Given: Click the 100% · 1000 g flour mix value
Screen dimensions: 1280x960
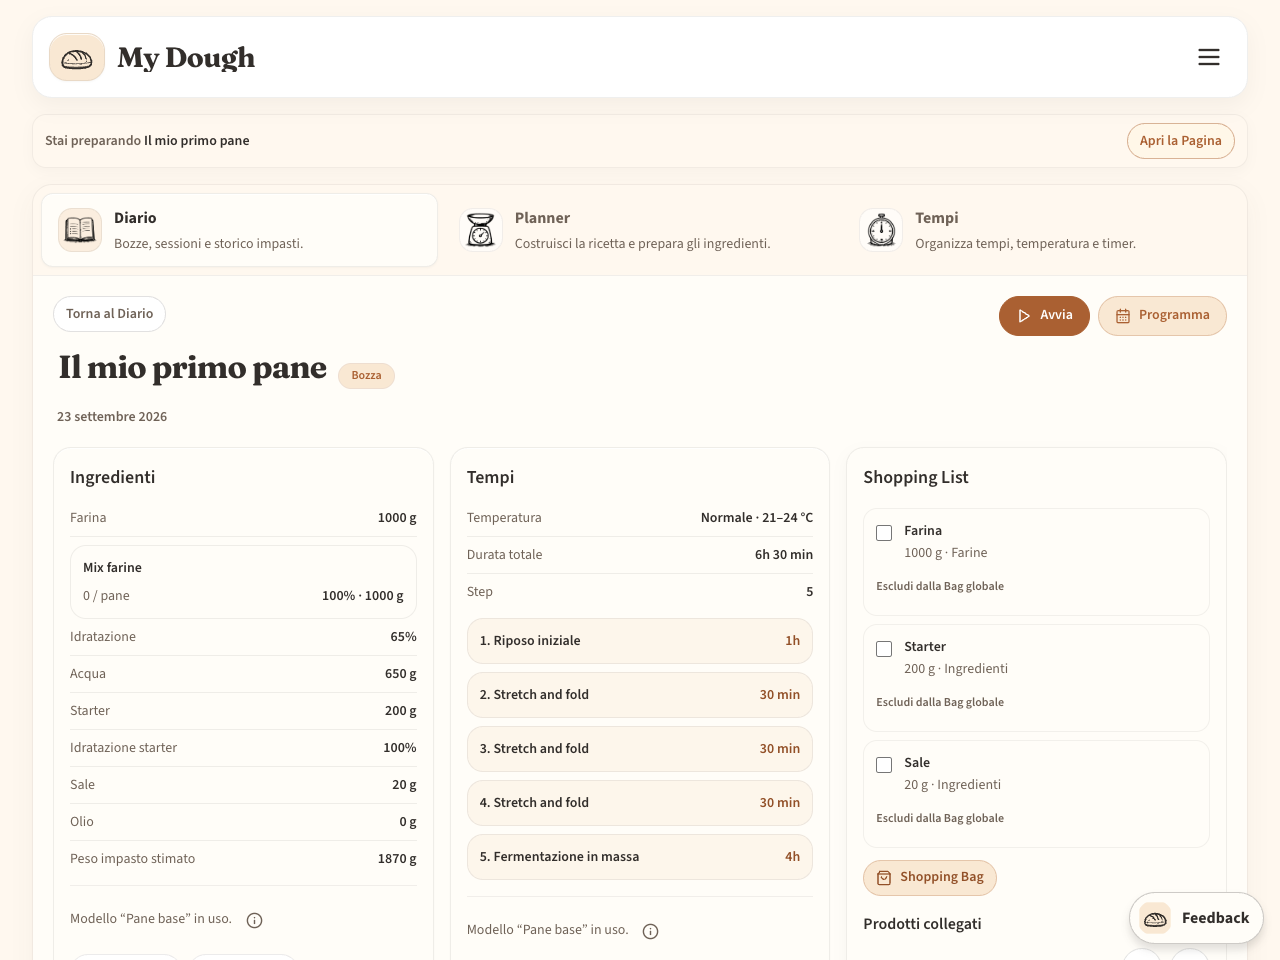Looking at the screenshot, I should coord(363,596).
